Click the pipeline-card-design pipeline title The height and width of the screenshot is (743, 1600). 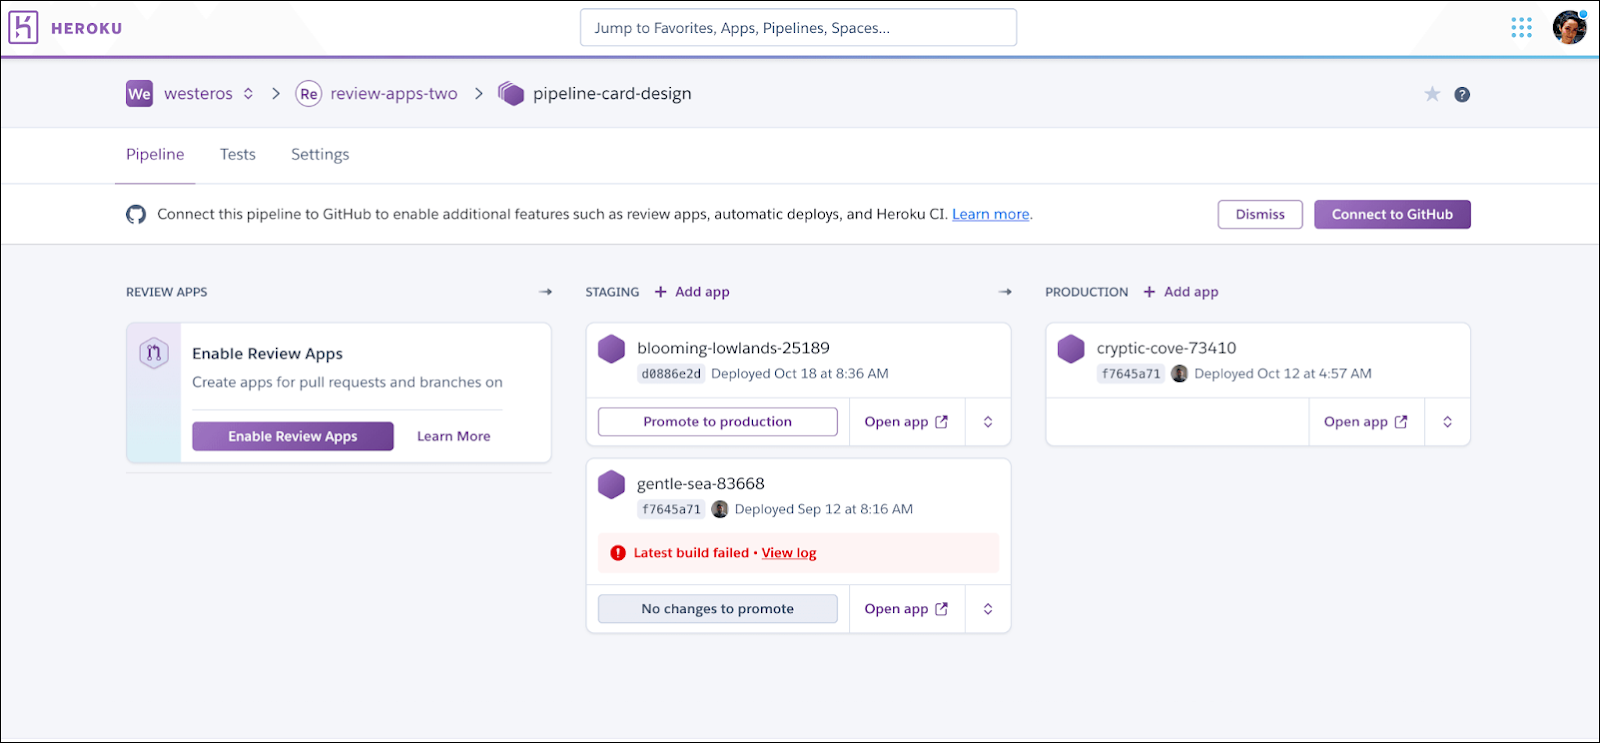[x=612, y=94]
